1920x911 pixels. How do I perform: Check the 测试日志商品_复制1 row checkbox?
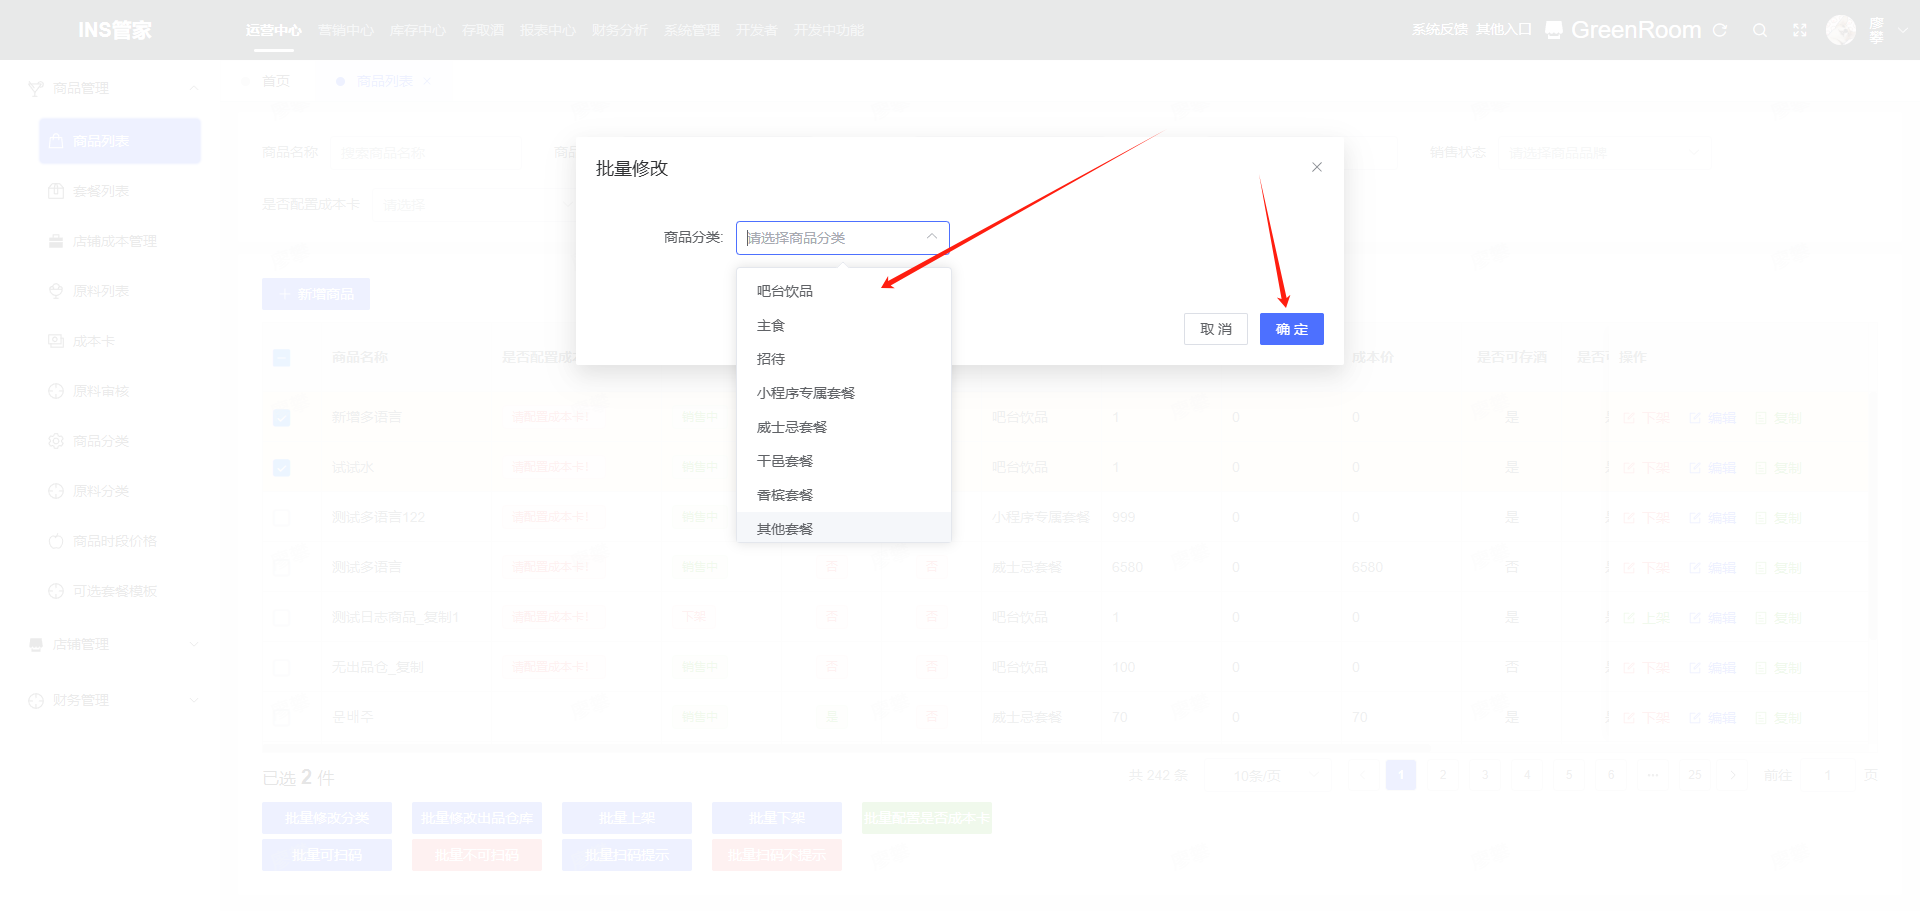281,617
